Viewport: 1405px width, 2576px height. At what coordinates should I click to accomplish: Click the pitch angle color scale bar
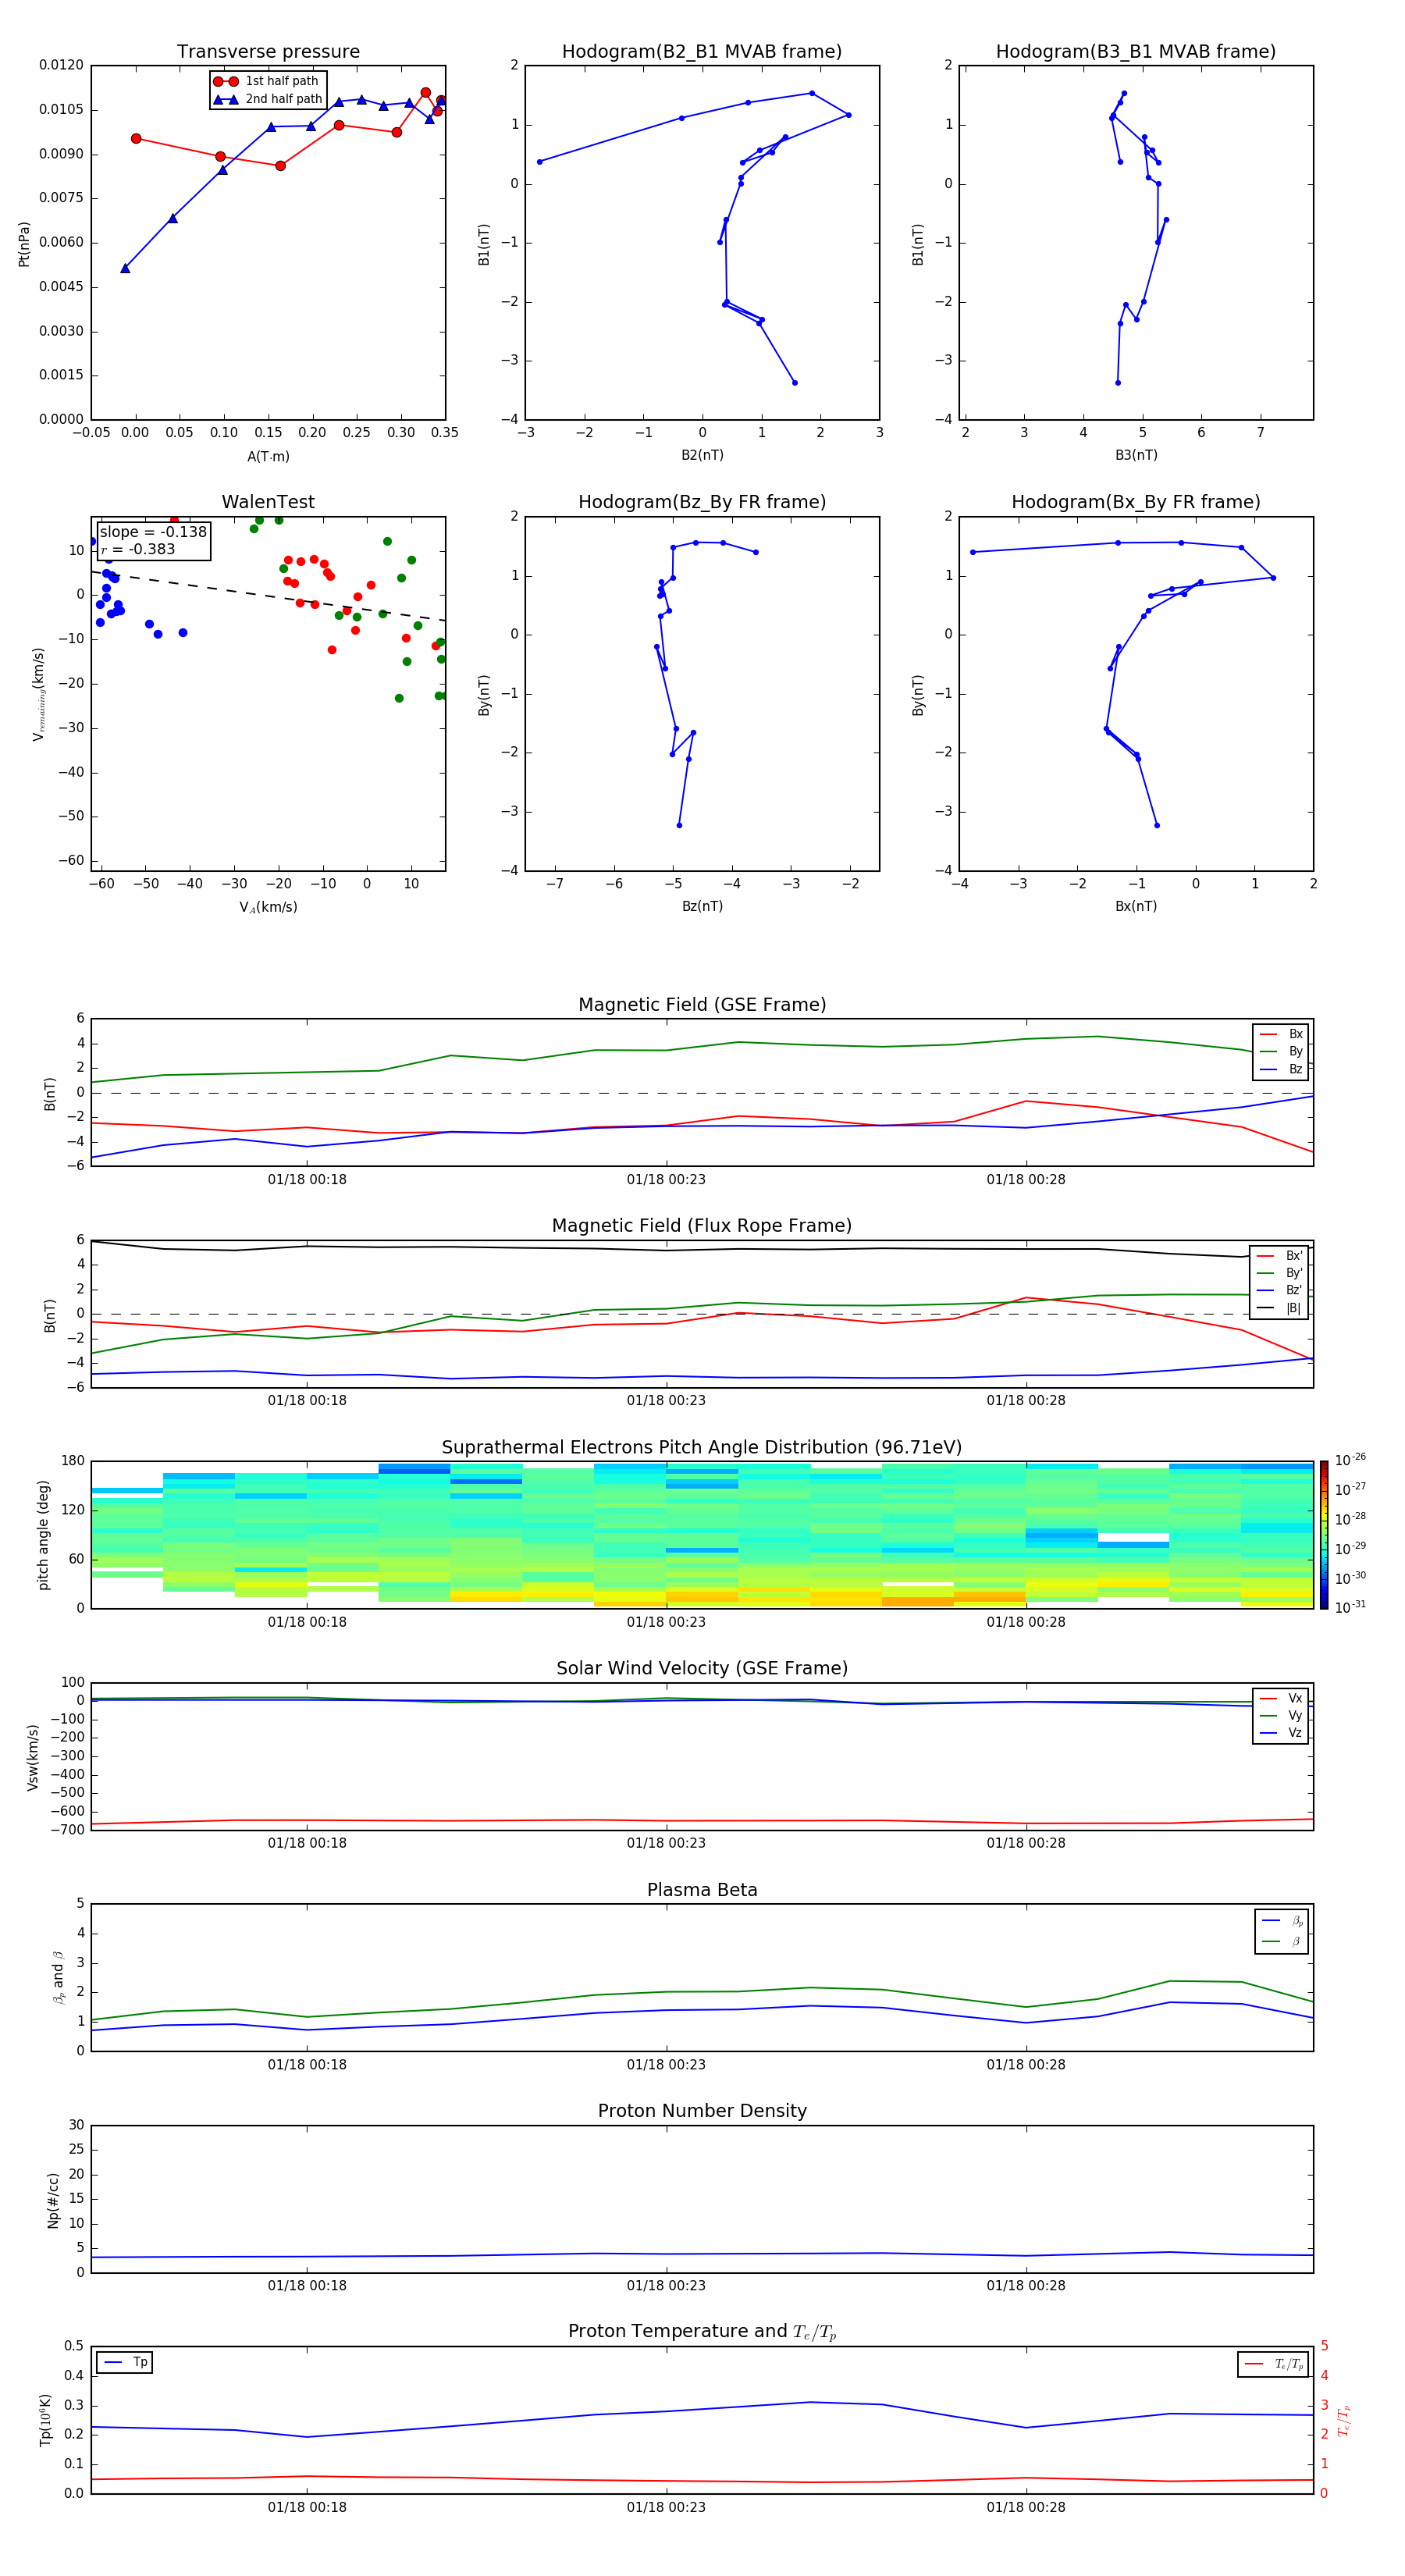click(x=1324, y=1535)
